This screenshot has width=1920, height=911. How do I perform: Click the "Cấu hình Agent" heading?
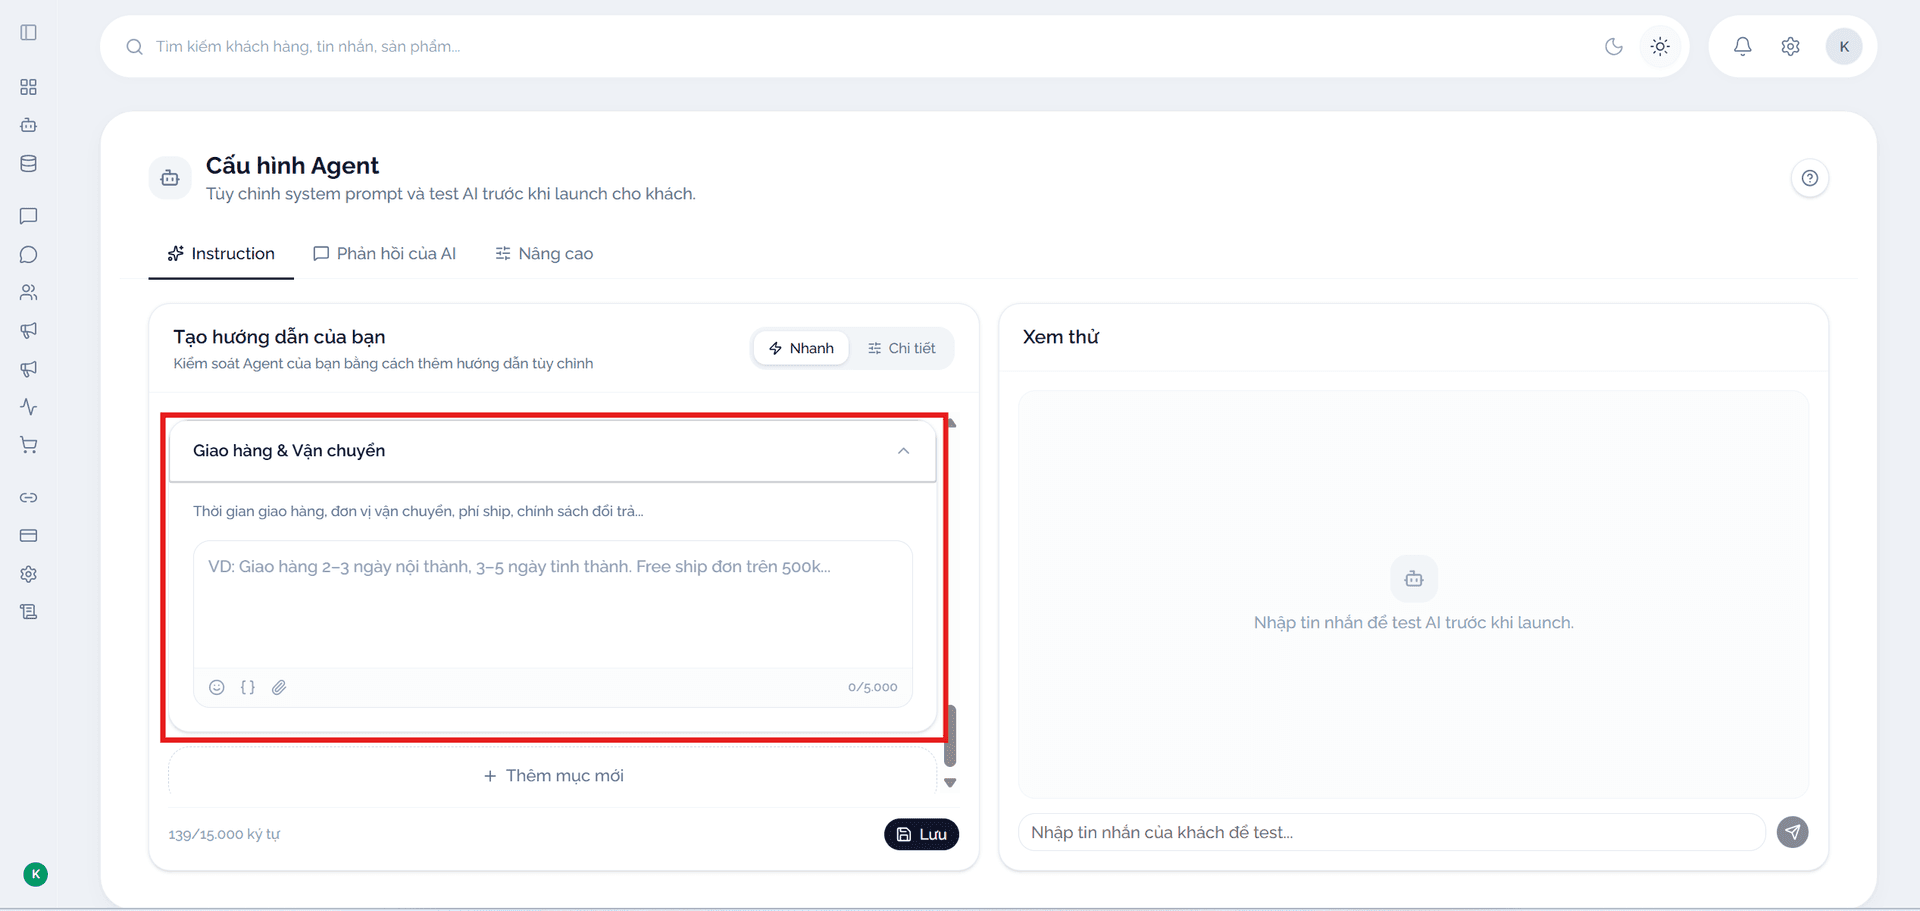click(292, 165)
